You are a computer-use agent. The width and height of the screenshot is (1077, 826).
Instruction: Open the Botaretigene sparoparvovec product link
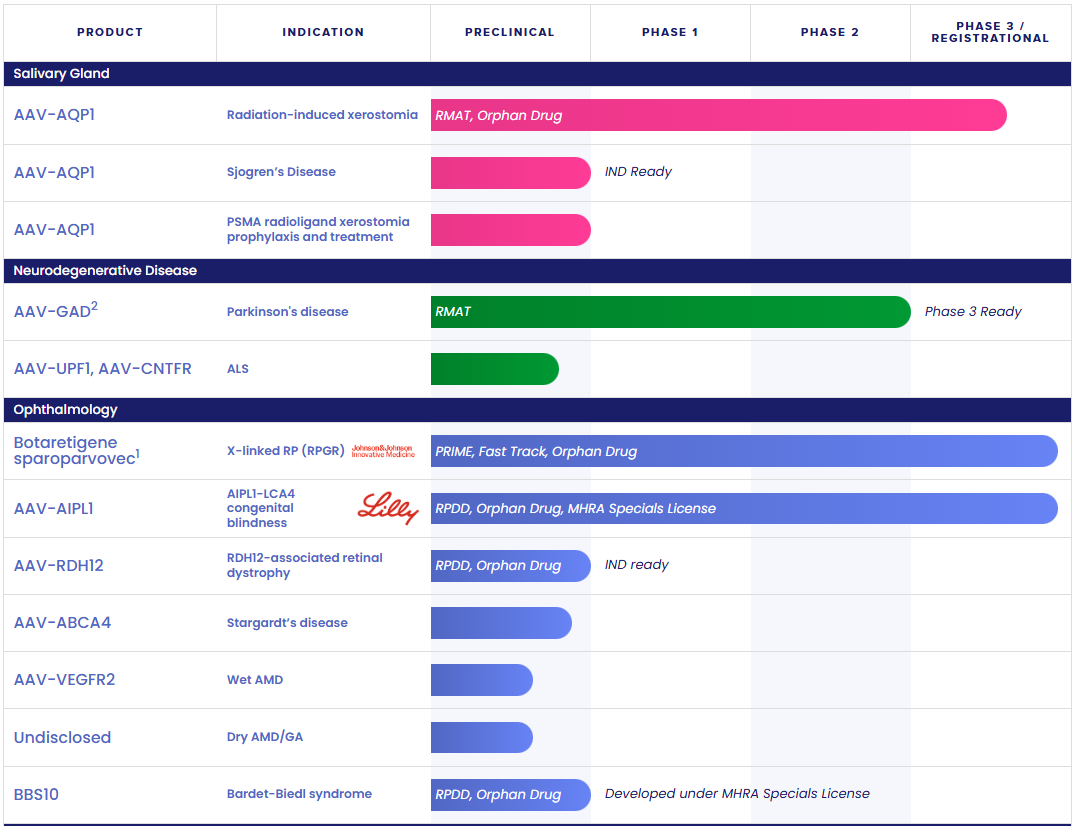click(x=73, y=451)
